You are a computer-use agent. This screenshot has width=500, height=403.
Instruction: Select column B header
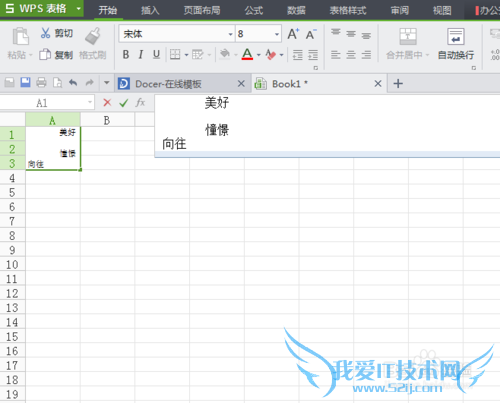(107, 120)
